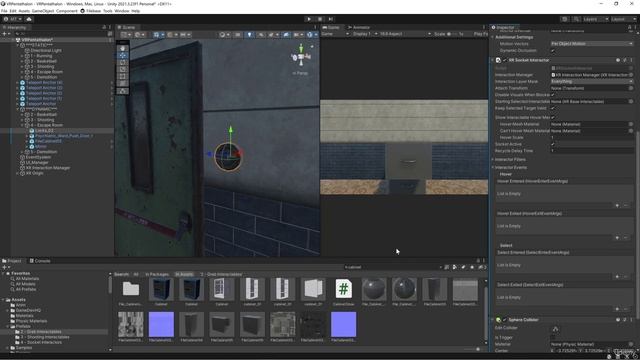Click the Hover Scale value field
The height and width of the screenshot is (360, 640).
coord(591,138)
